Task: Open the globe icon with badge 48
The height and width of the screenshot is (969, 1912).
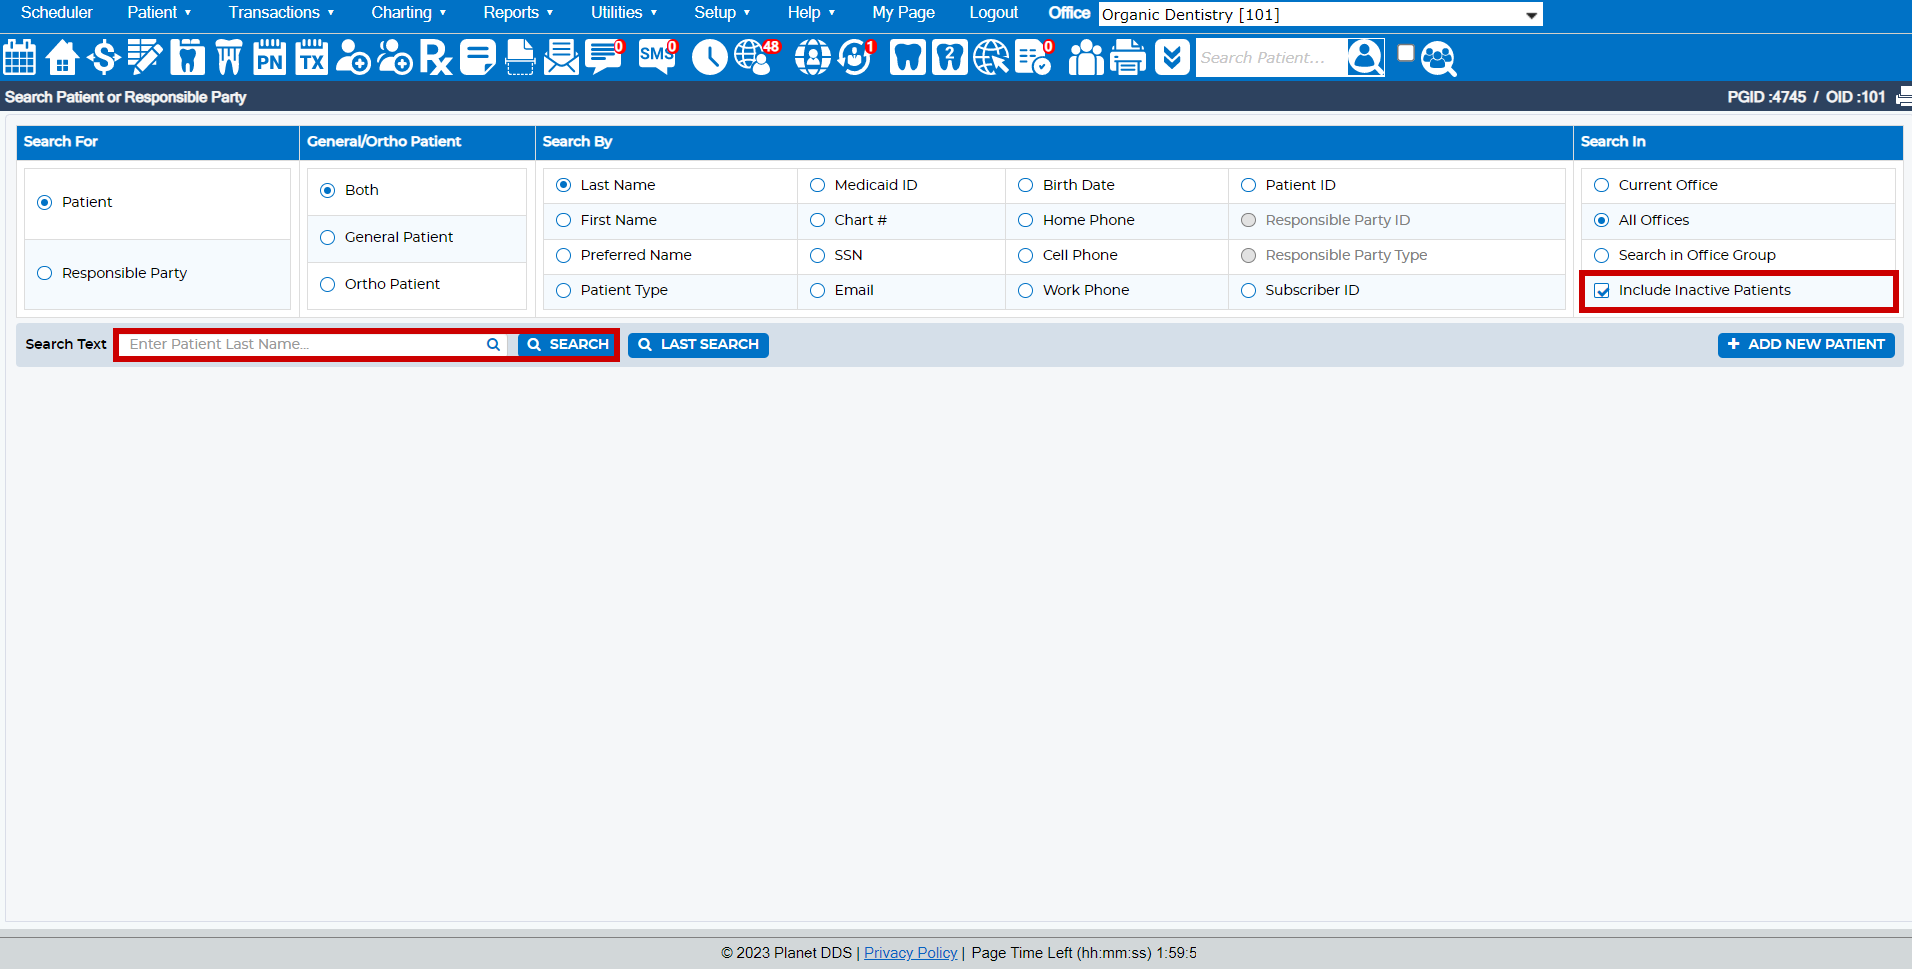Action: pyautogui.click(x=756, y=57)
